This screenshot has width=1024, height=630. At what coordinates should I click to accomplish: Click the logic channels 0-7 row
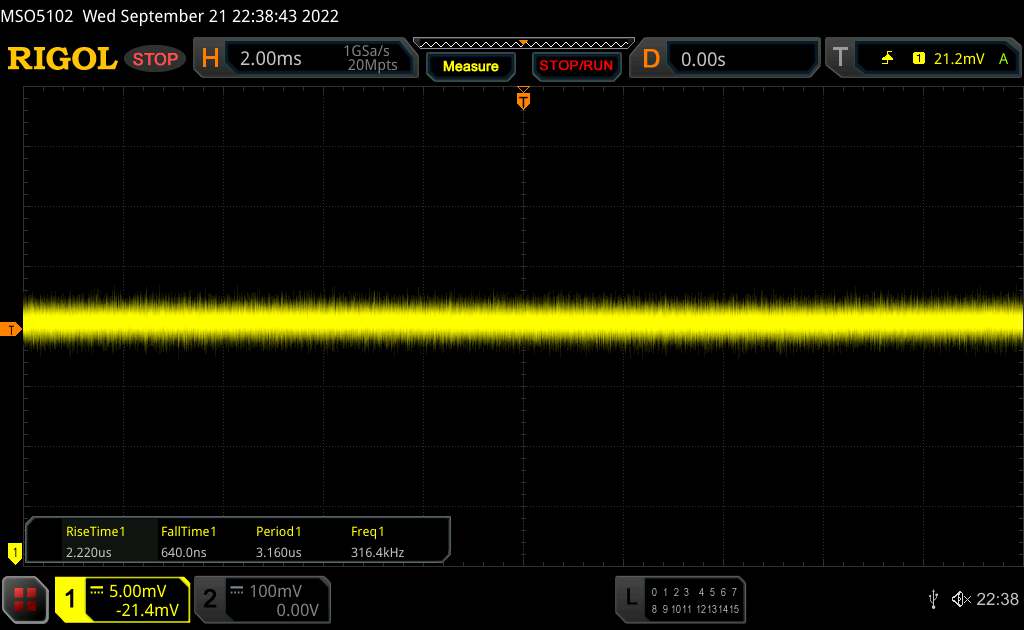pyautogui.click(x=694, y=592)
